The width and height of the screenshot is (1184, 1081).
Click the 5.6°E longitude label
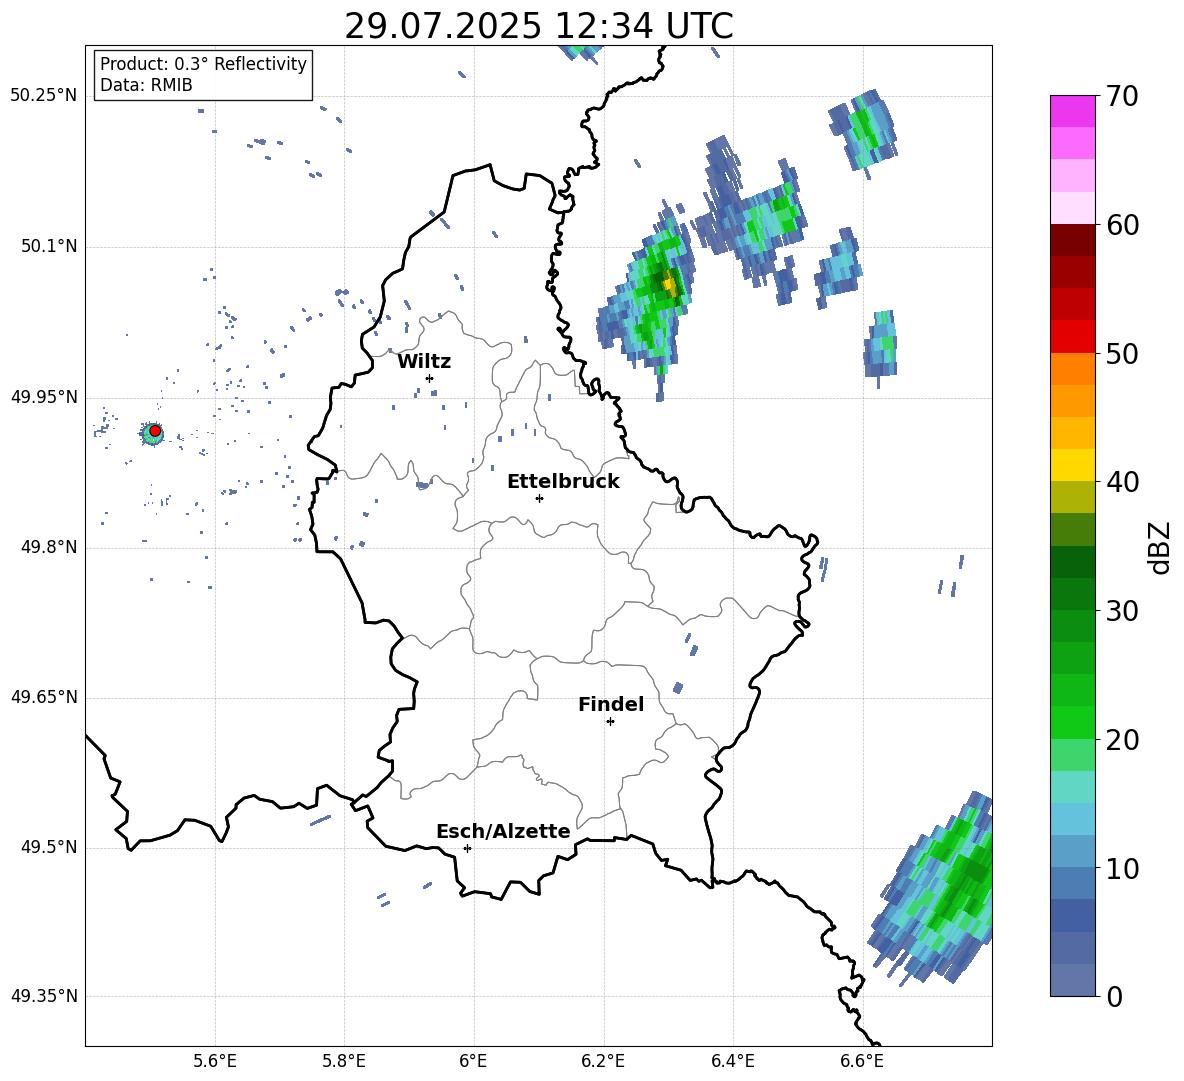tap(215, 1062)
